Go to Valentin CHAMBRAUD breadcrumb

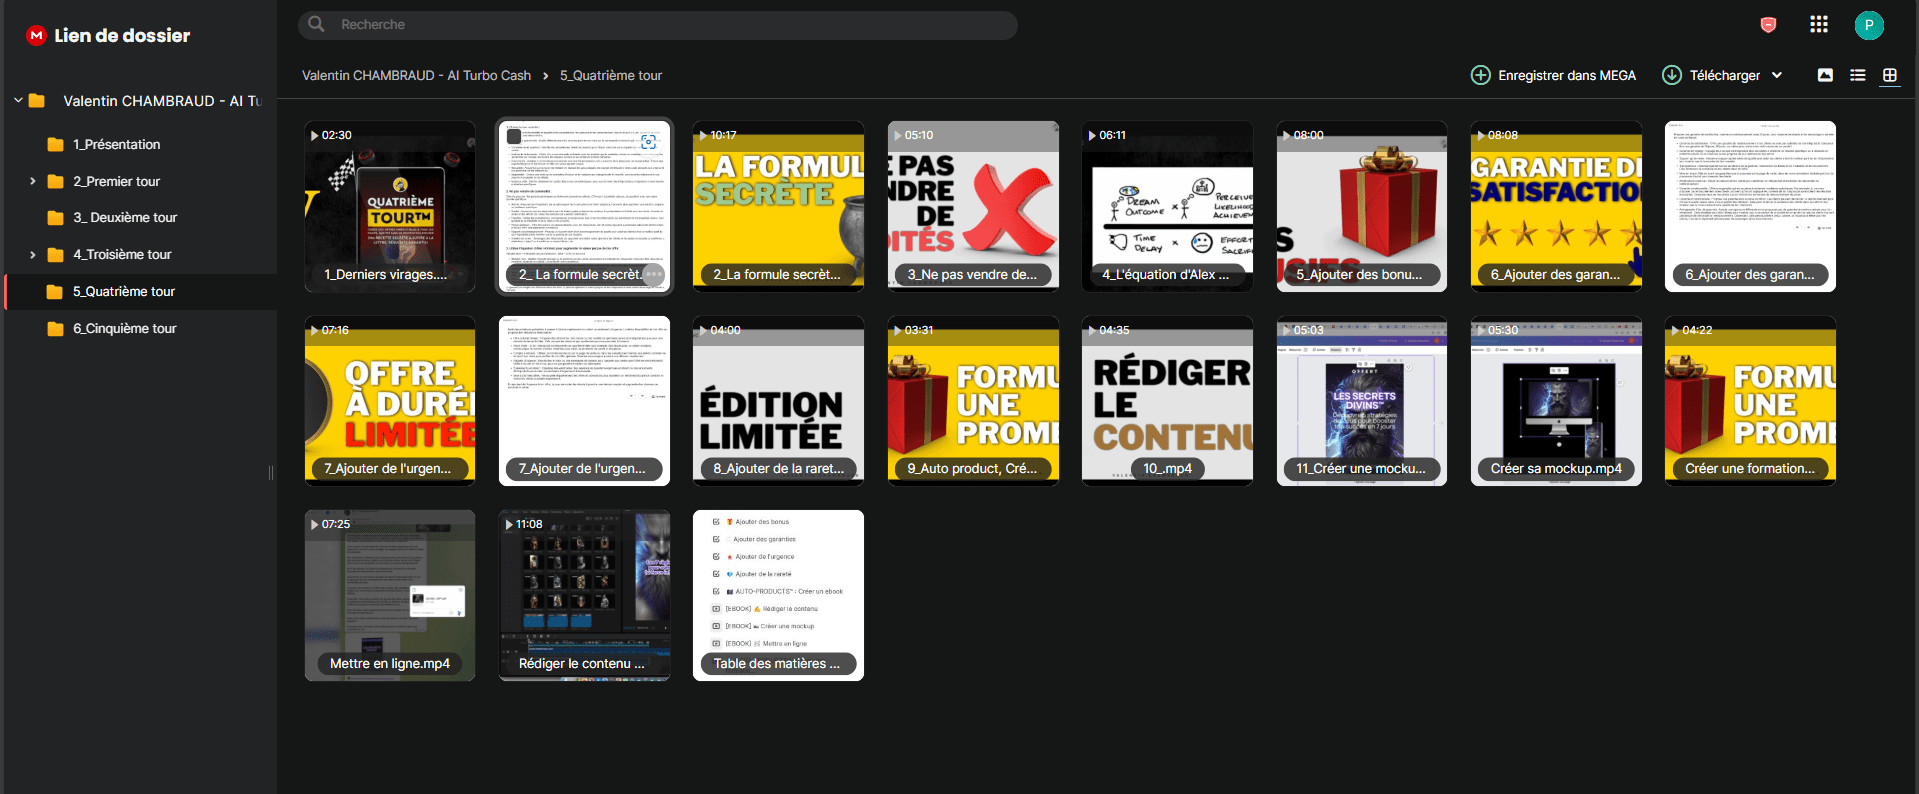[416, 76]
